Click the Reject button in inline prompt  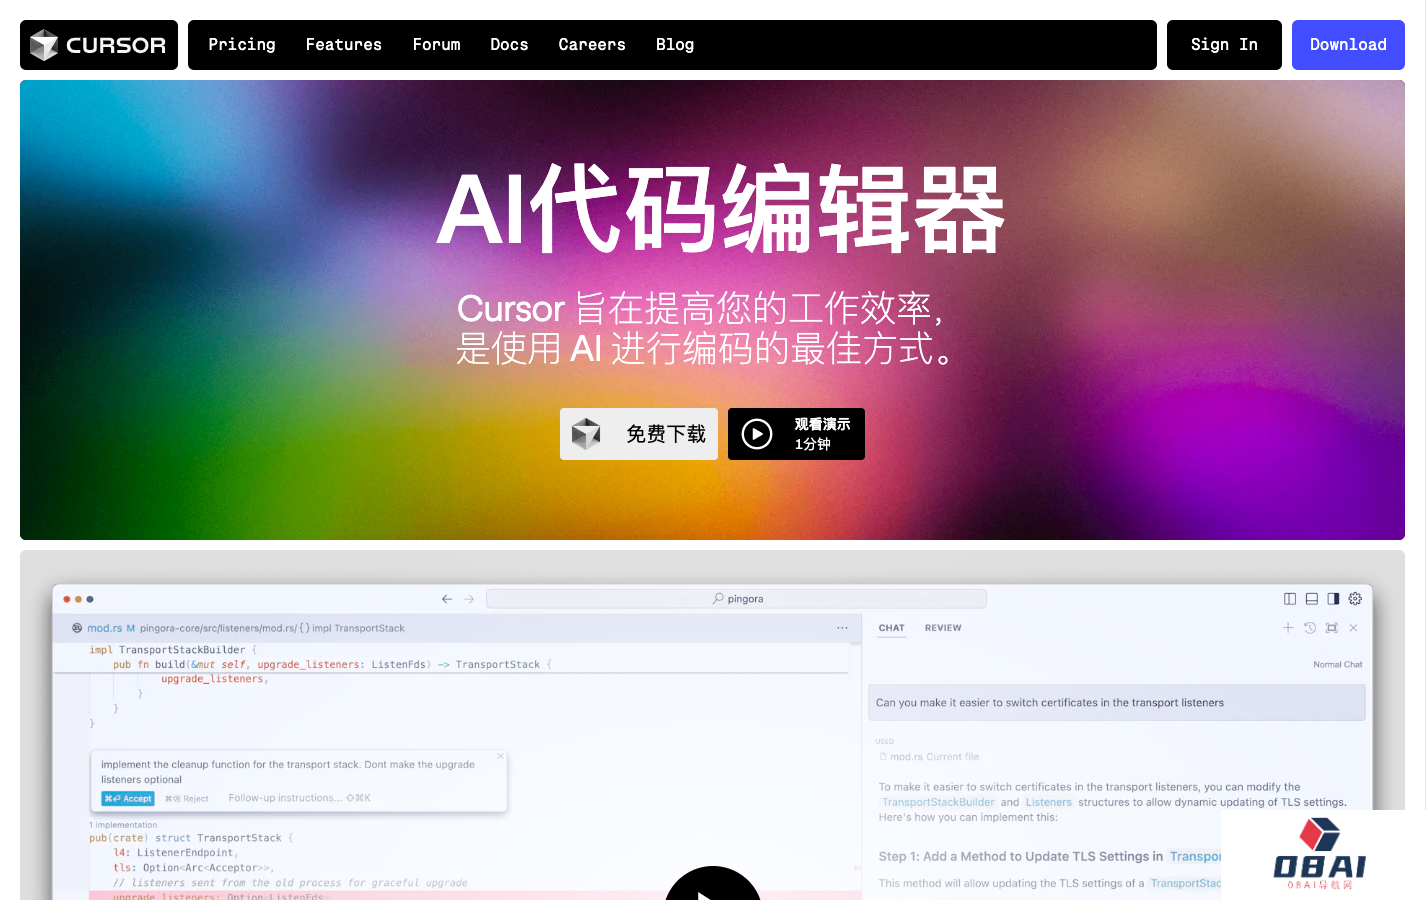(187, 798)
